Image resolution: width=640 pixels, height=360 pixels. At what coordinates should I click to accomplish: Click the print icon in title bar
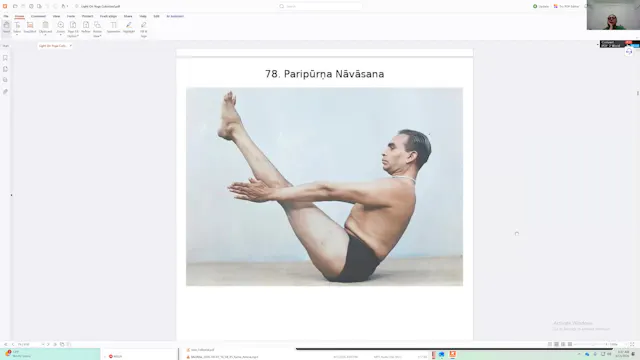[31, 6]
